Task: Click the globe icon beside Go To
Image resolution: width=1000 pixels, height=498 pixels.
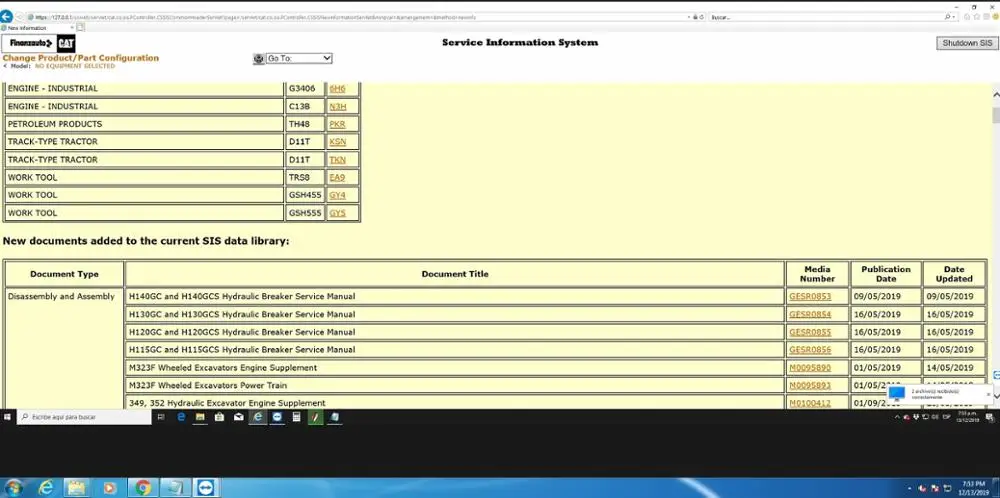Action: coord(258,59)
